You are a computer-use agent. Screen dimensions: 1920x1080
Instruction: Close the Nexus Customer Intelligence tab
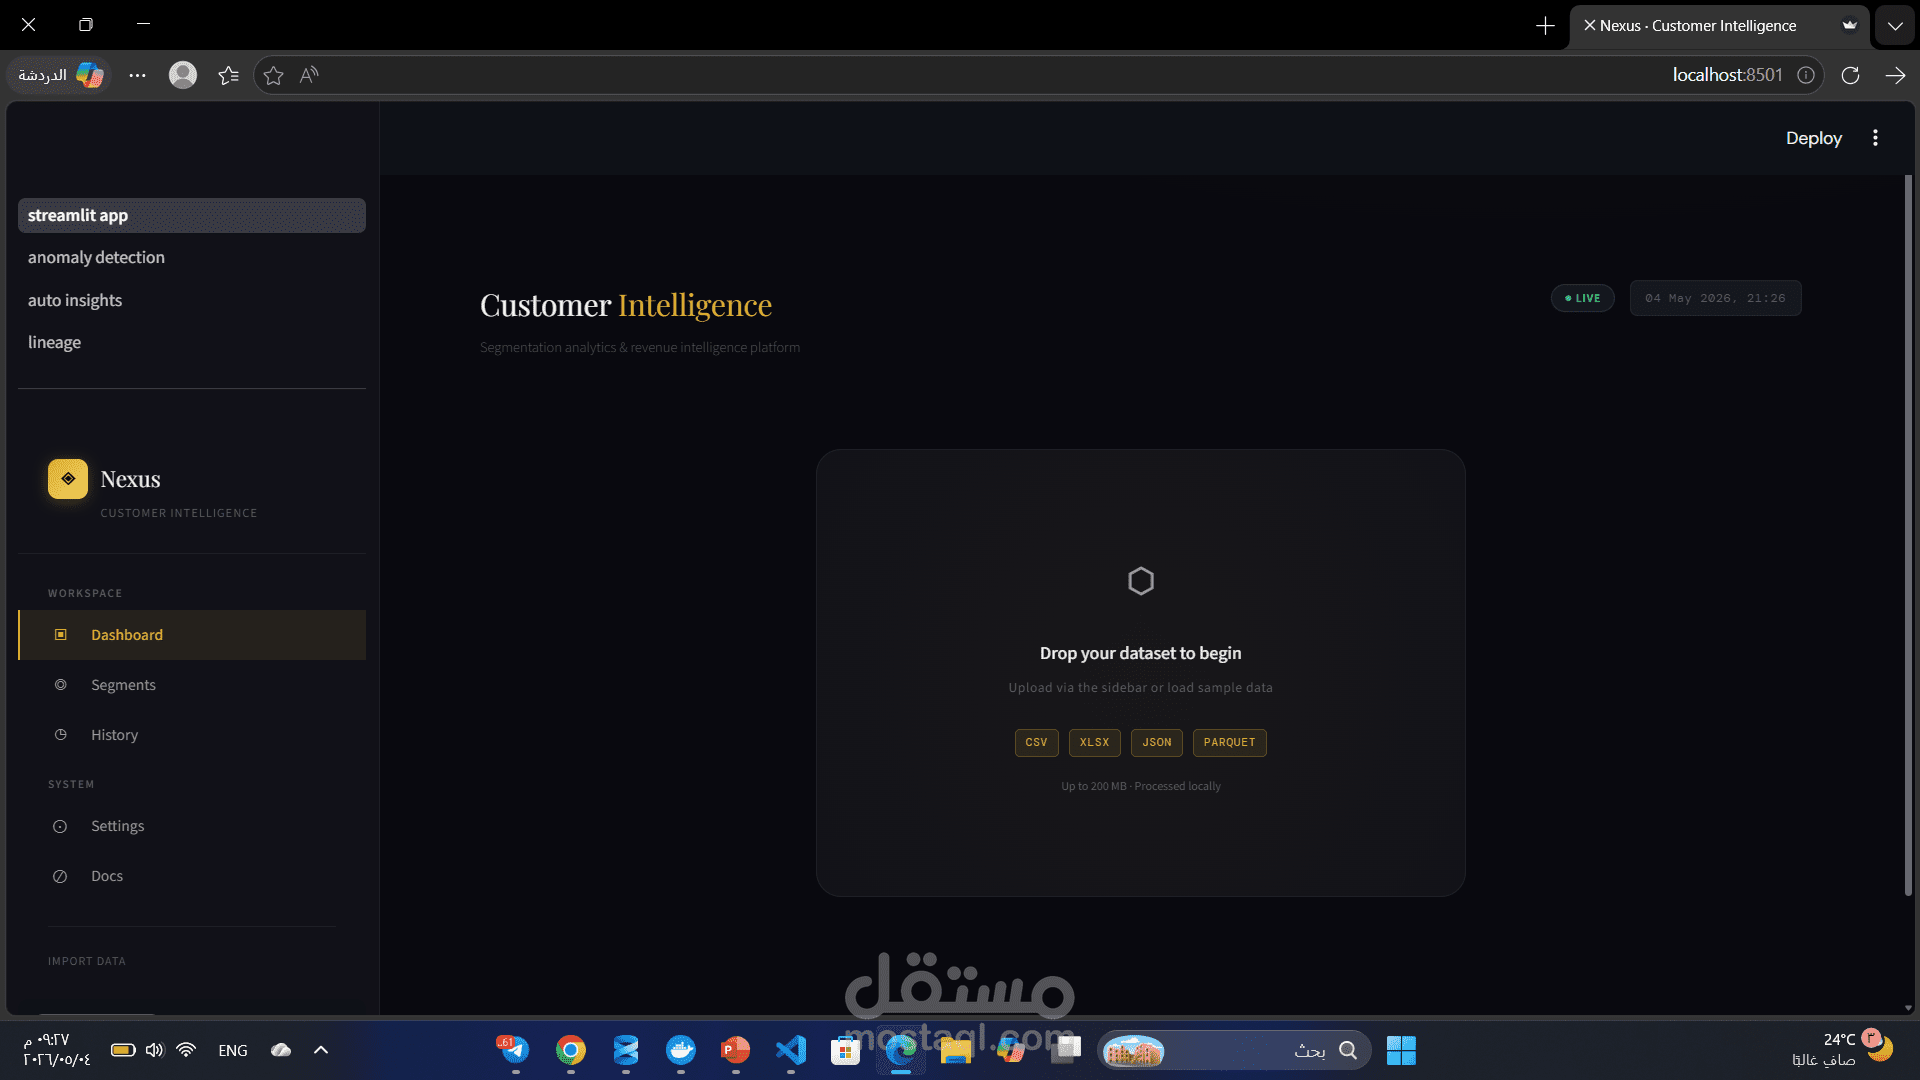coord(1589,26)
